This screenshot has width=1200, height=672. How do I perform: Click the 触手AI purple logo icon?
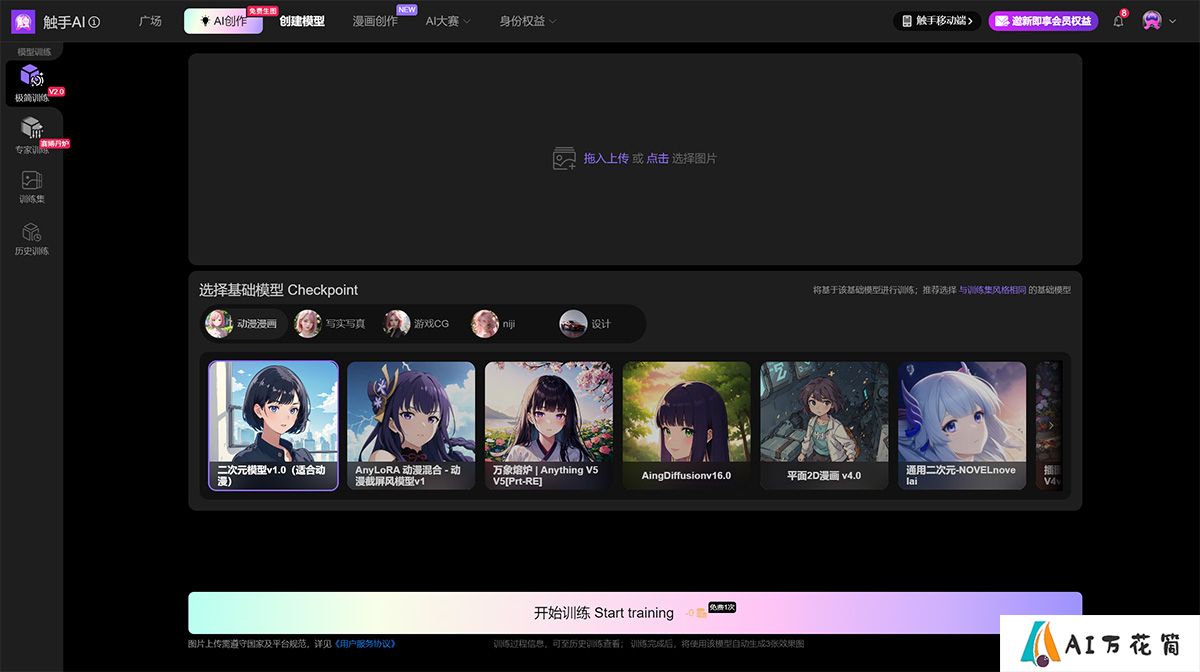click(22, 21)
